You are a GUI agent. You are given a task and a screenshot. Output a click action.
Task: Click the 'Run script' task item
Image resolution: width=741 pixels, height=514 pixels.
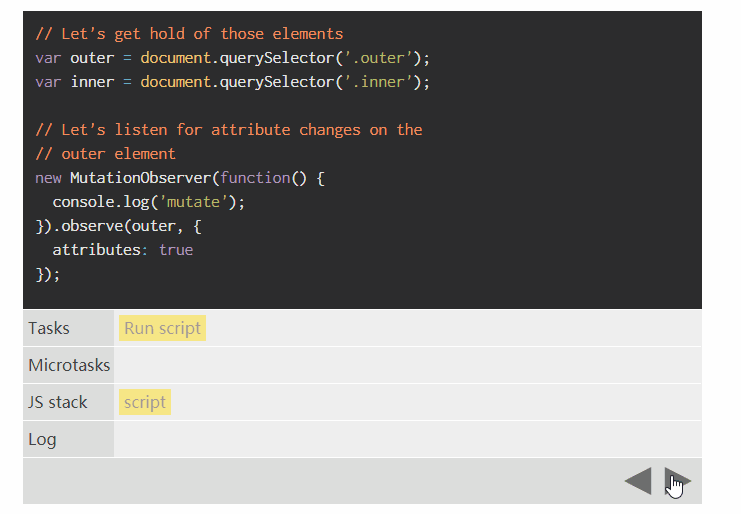pos(162,328)
